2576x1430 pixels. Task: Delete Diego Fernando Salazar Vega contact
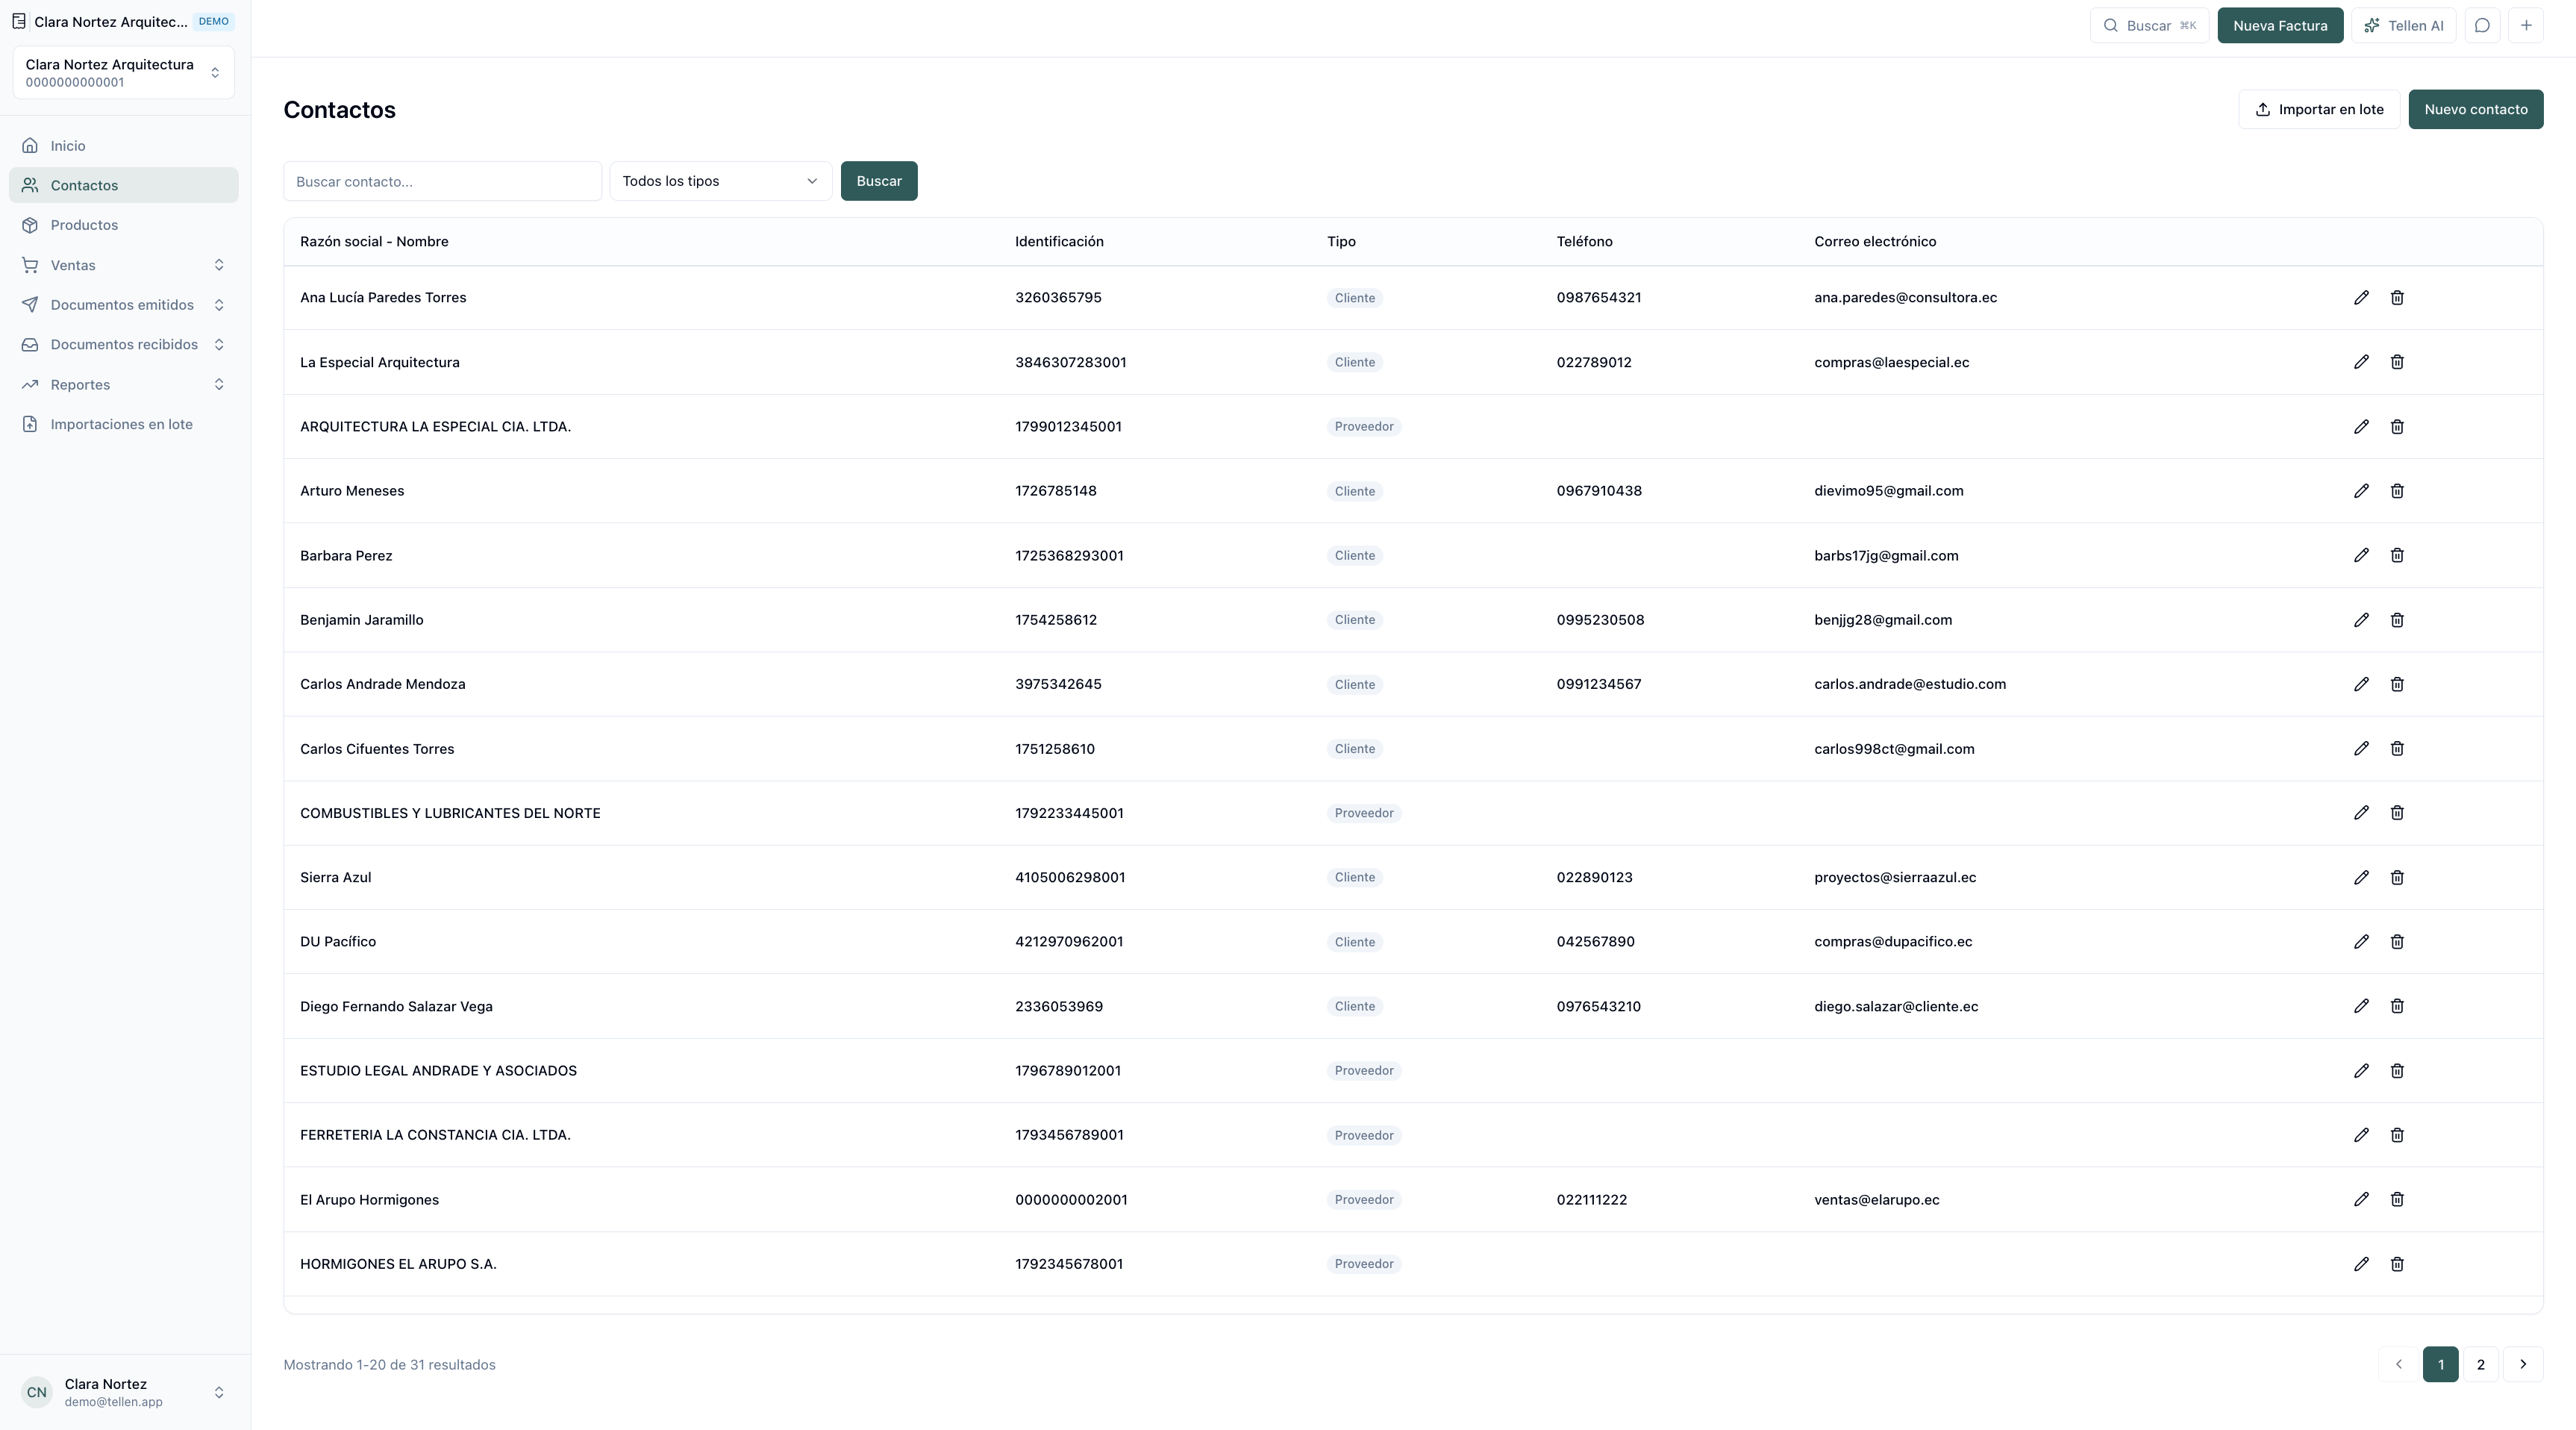coord(2397,1006)
